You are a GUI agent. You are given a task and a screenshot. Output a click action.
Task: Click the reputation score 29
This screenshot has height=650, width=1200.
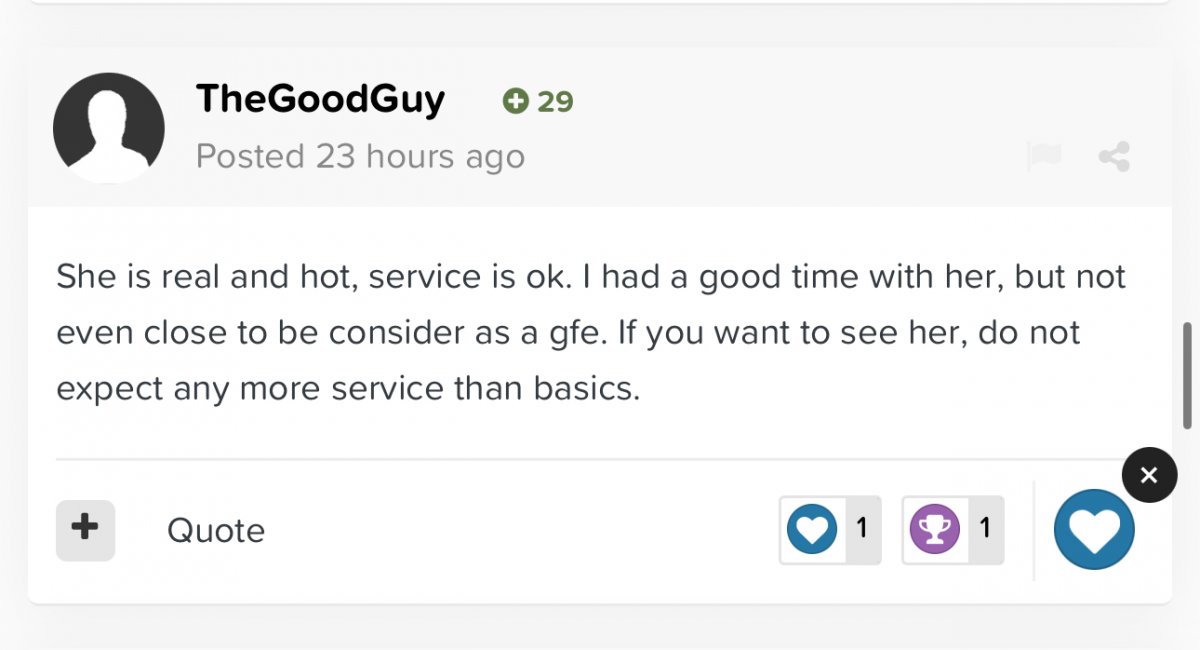[556, 102]
